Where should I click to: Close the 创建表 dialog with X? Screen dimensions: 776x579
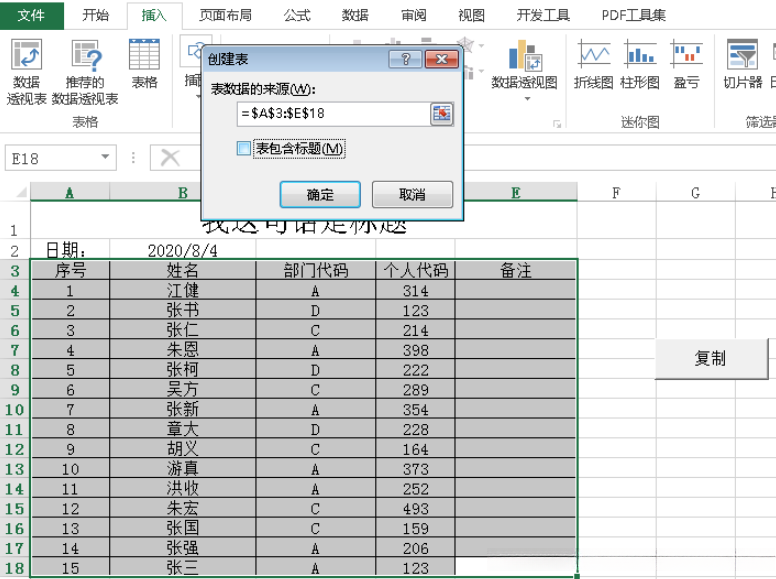pyautogui.click(x=441, y=59)
